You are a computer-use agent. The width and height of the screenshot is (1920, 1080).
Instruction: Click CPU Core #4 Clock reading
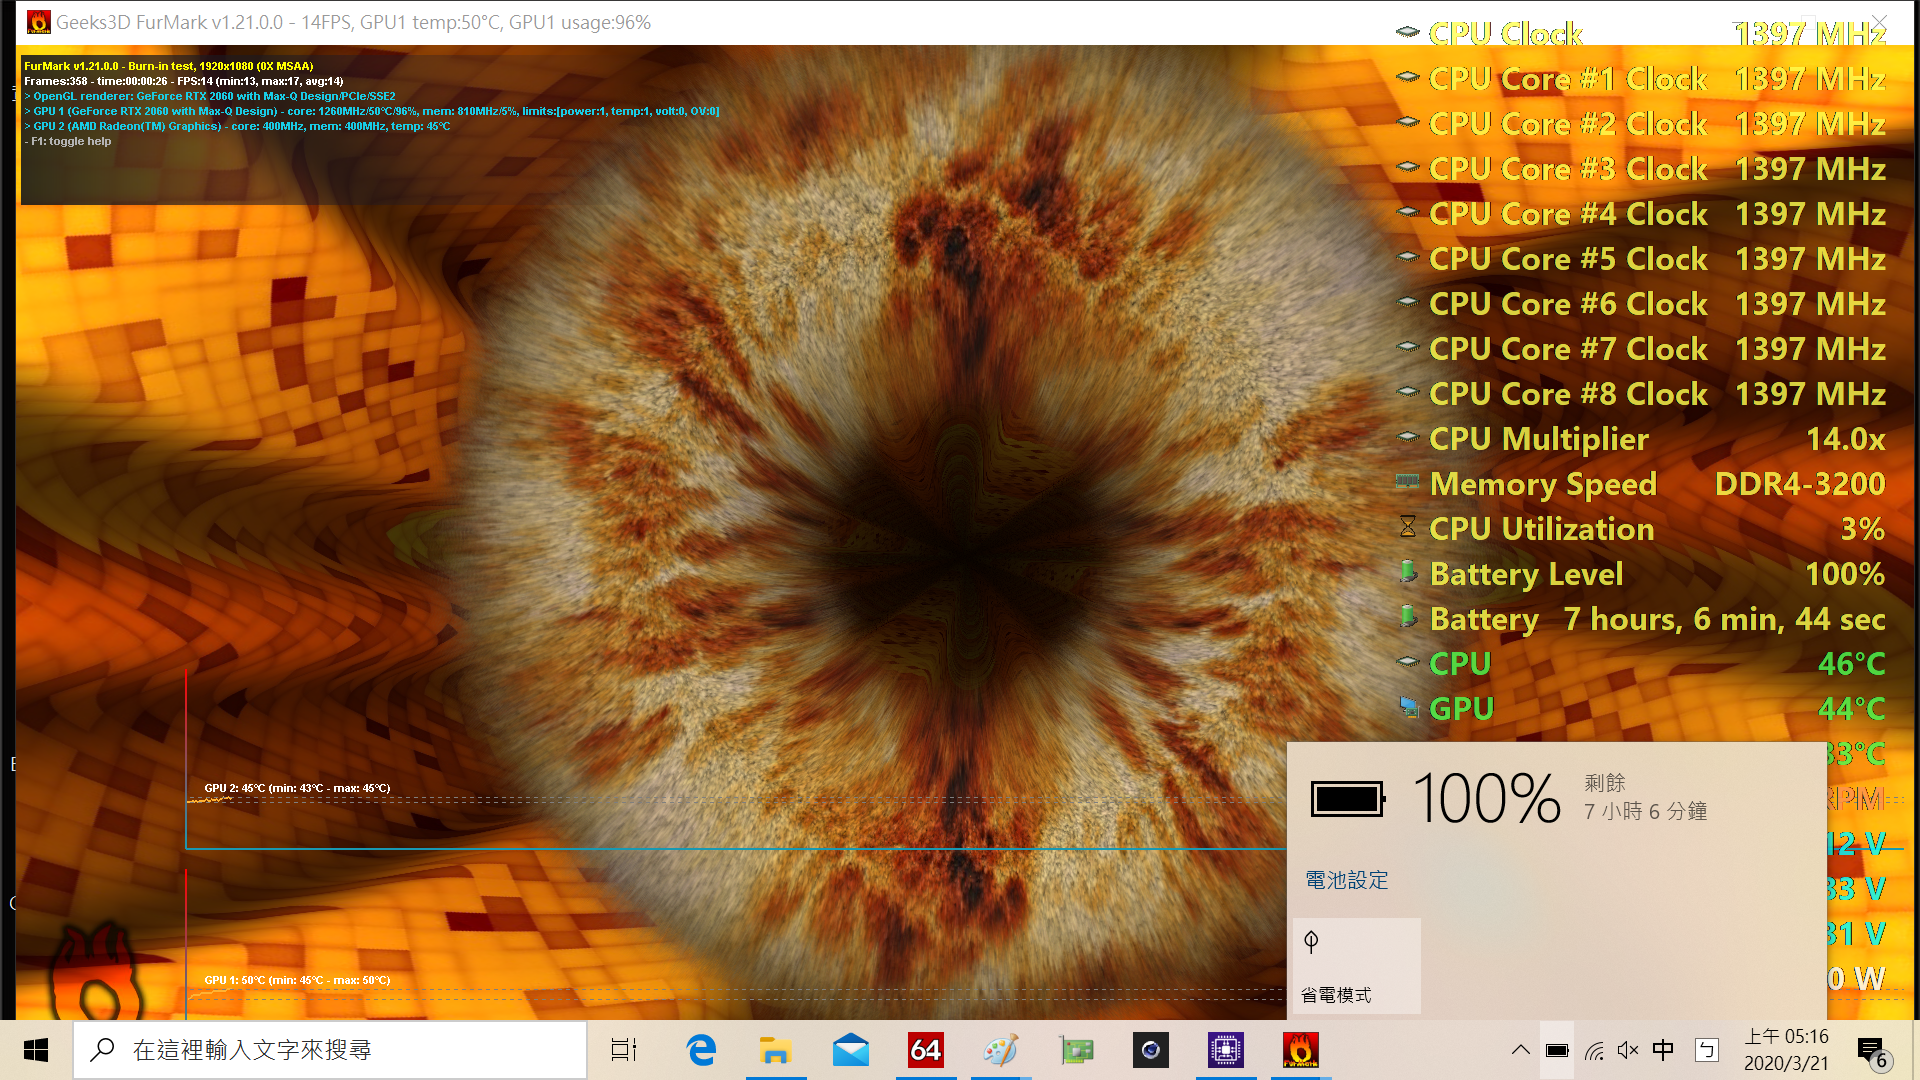coord(1810,214)
